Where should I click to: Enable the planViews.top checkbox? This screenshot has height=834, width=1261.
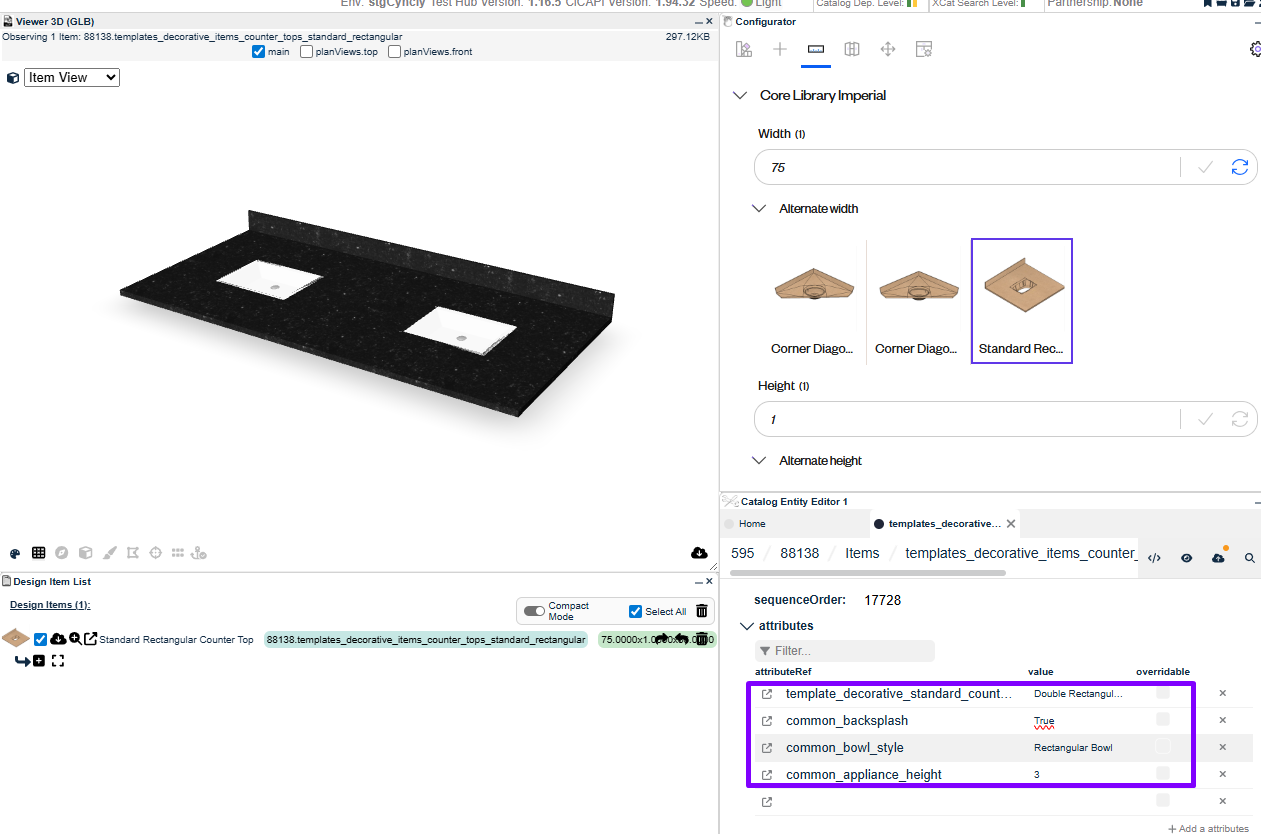[307, 52]
